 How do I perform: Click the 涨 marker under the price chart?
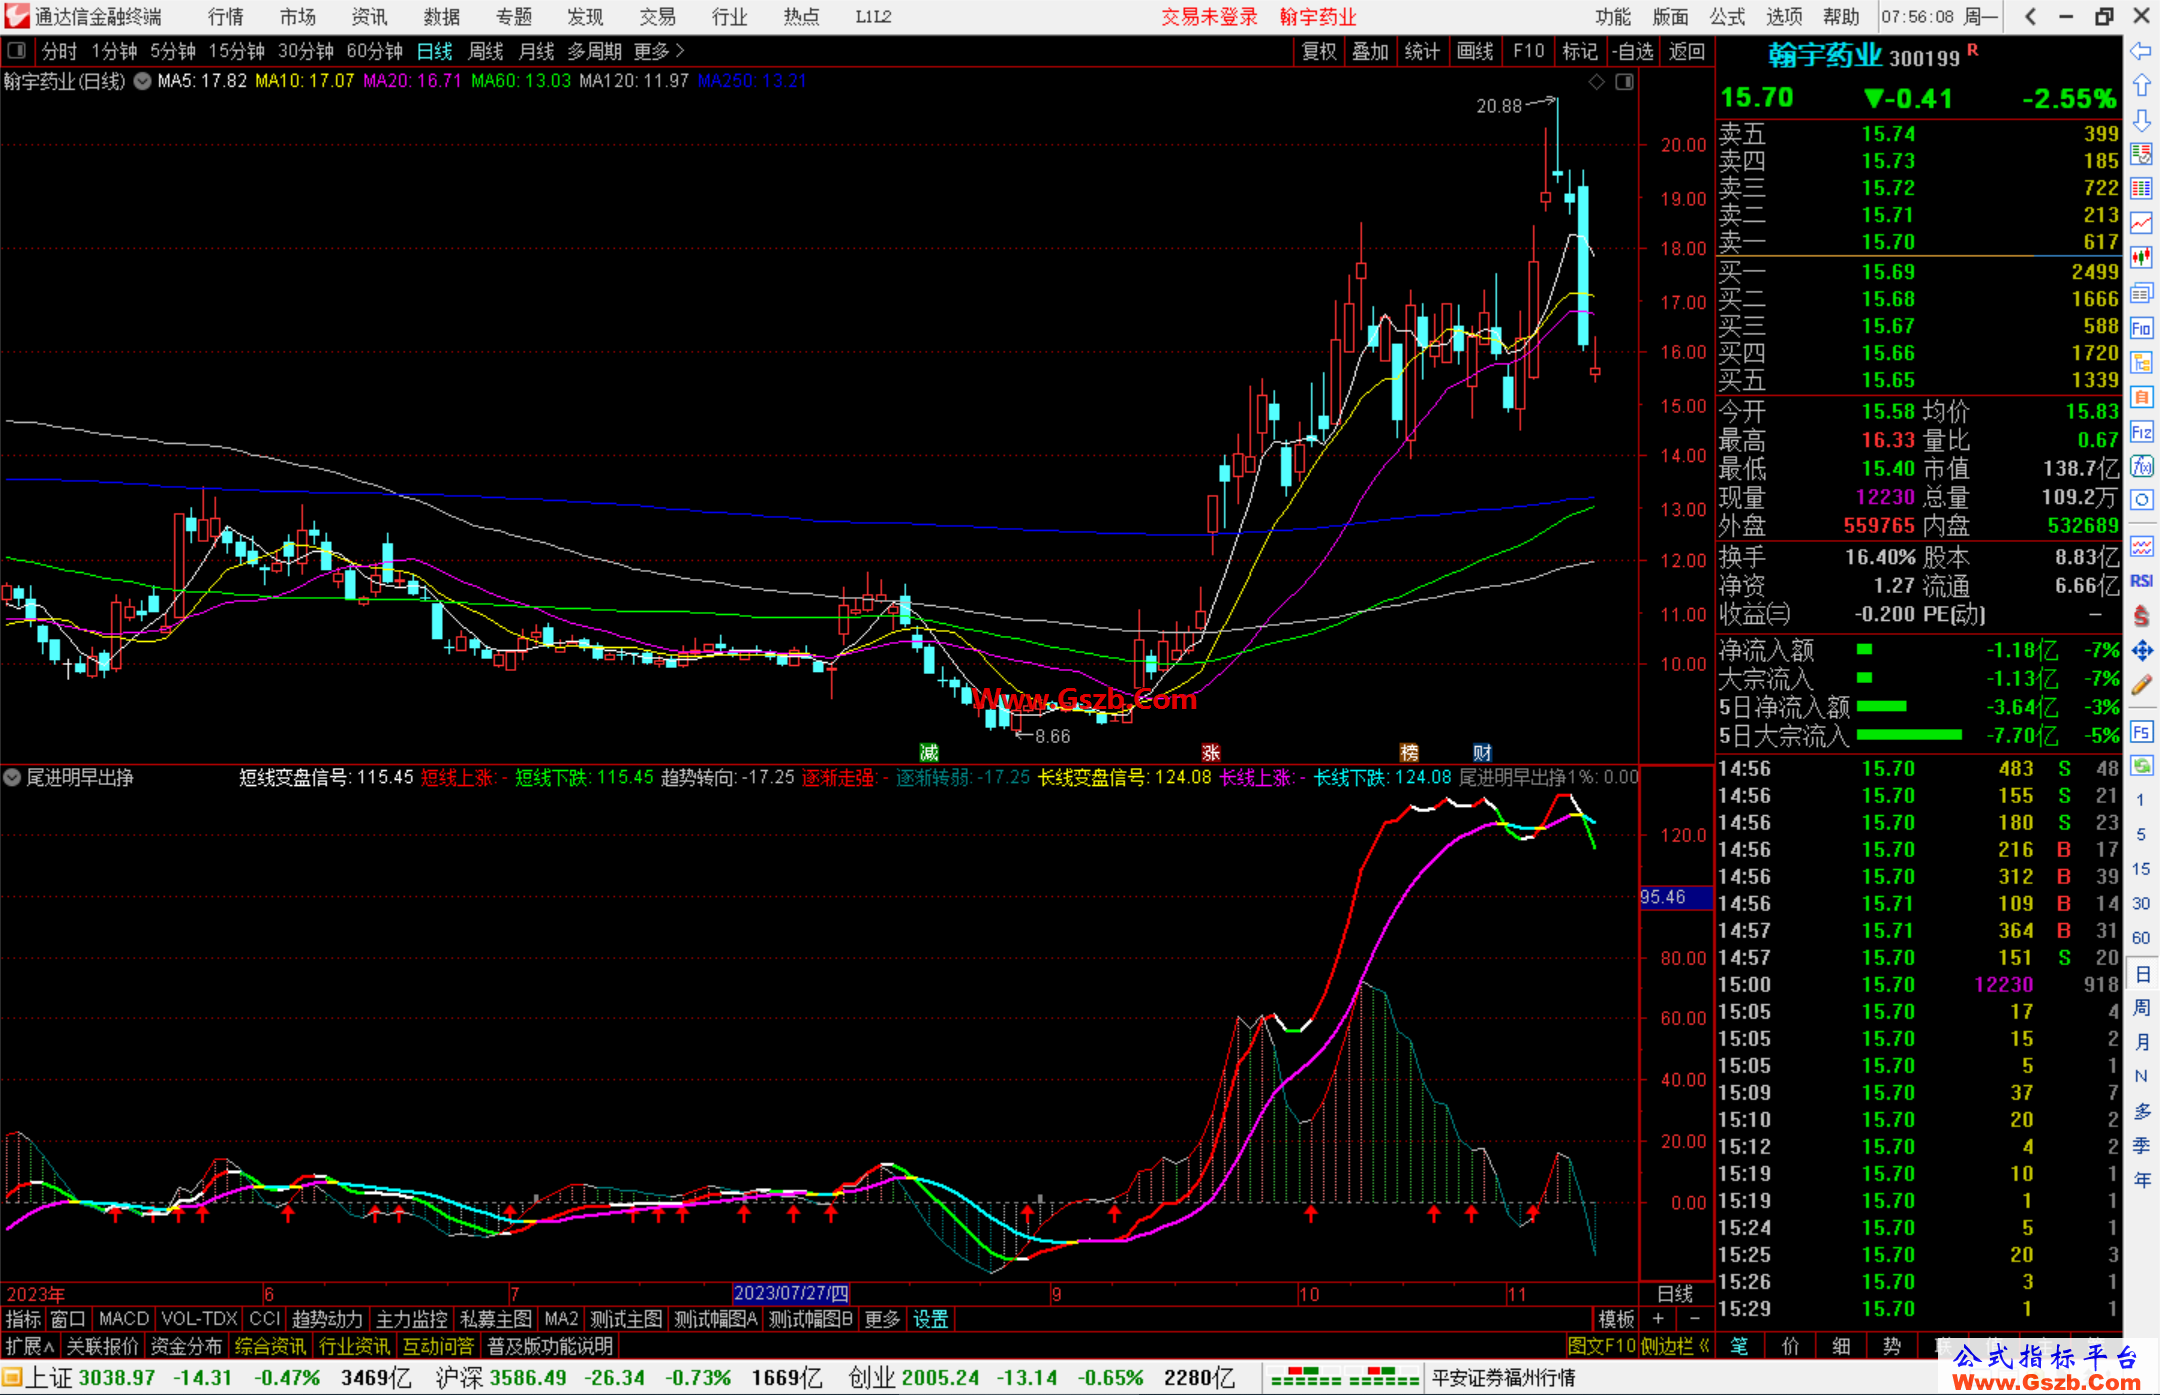pos(1210,753)
